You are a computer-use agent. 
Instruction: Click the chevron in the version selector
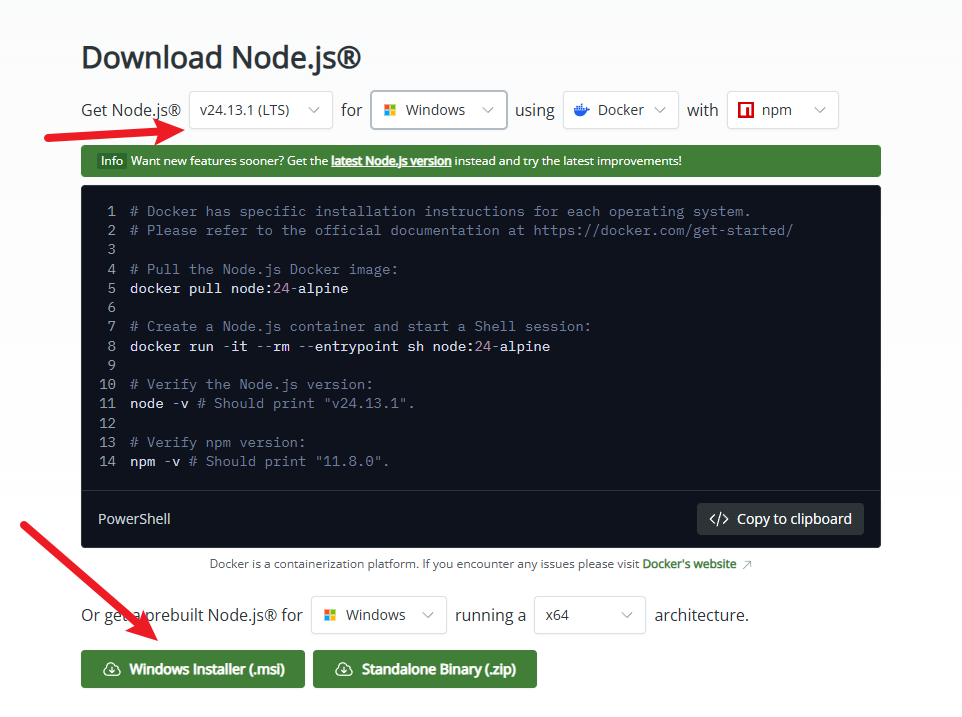pos(314,110)
